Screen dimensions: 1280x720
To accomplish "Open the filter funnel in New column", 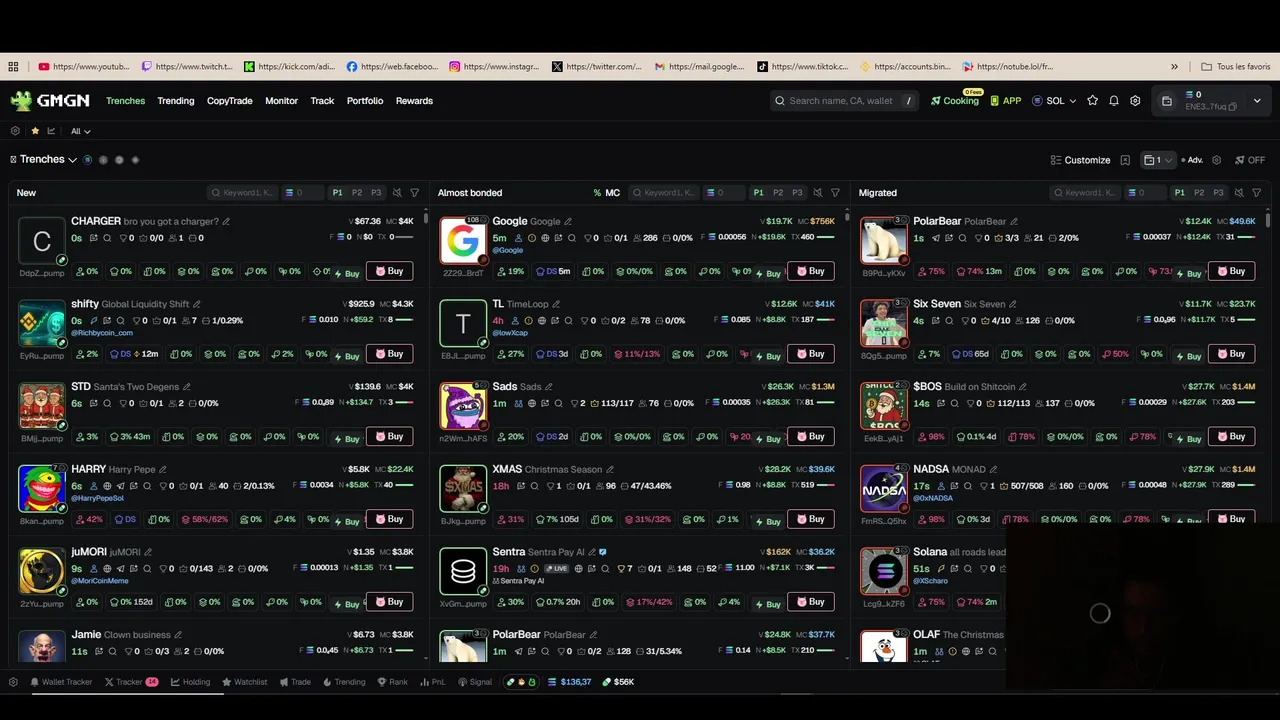I will pos(415,193).
